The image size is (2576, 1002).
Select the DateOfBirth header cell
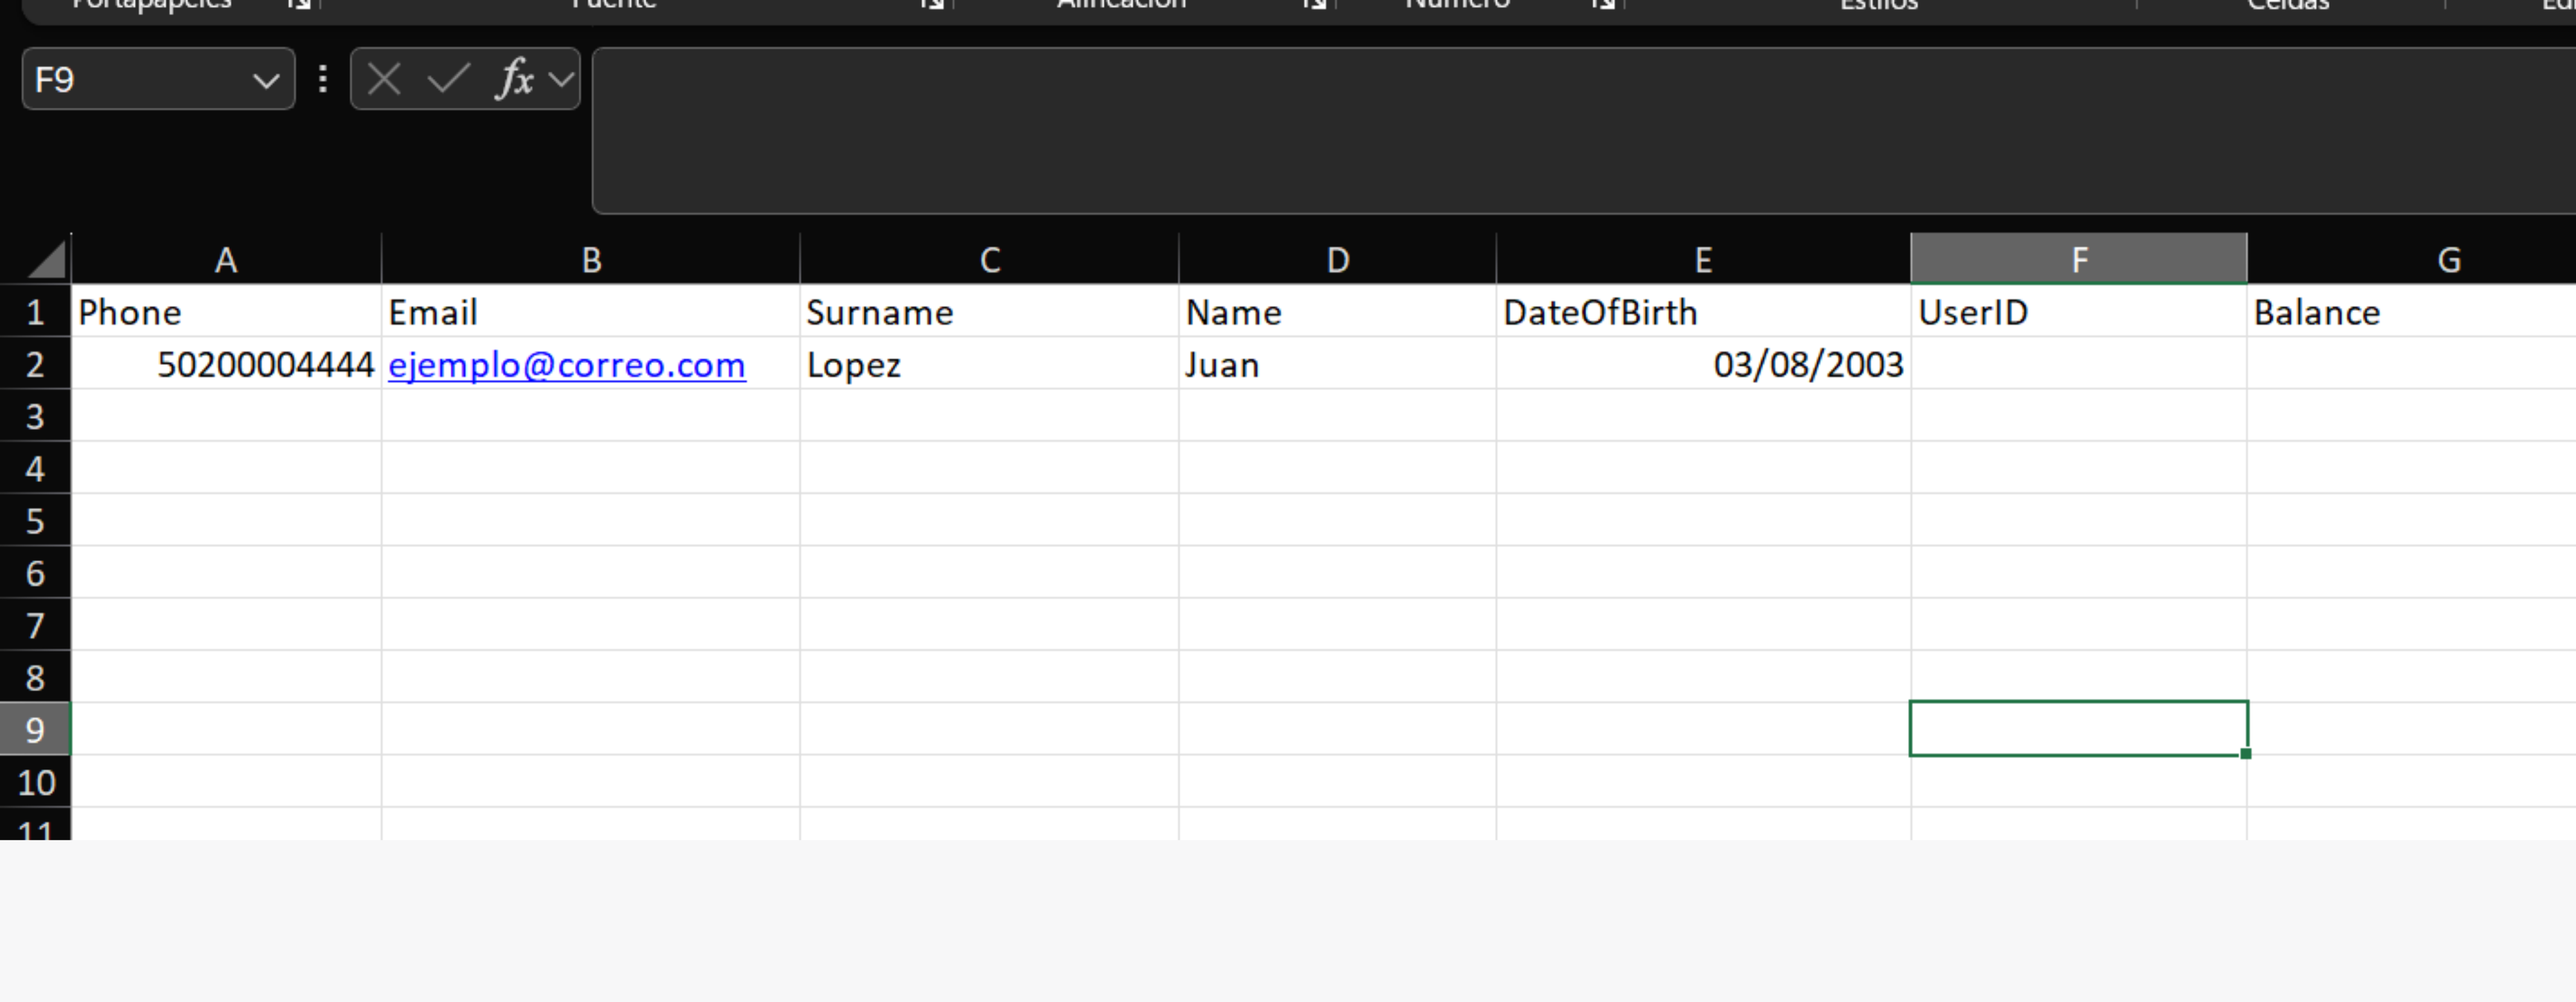[x=1703, y=312]
